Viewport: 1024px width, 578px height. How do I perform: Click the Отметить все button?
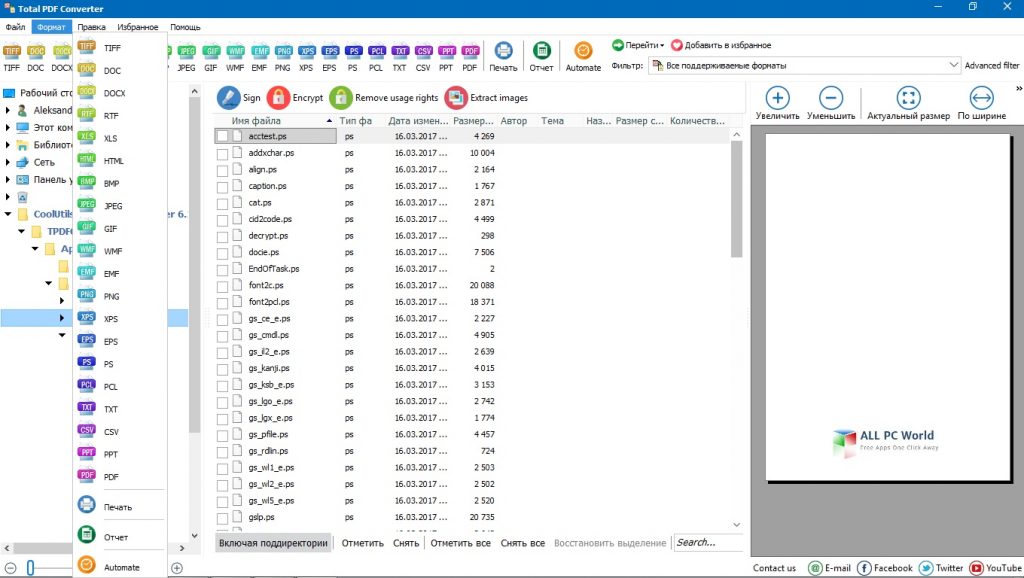[x=460, y=543]
